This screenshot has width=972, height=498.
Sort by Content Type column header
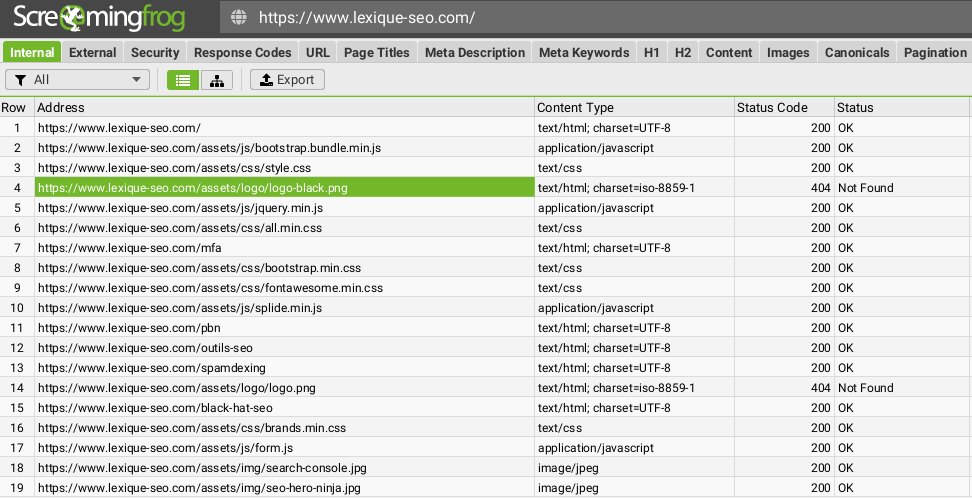pyautogui.click(x=634, y=107)
